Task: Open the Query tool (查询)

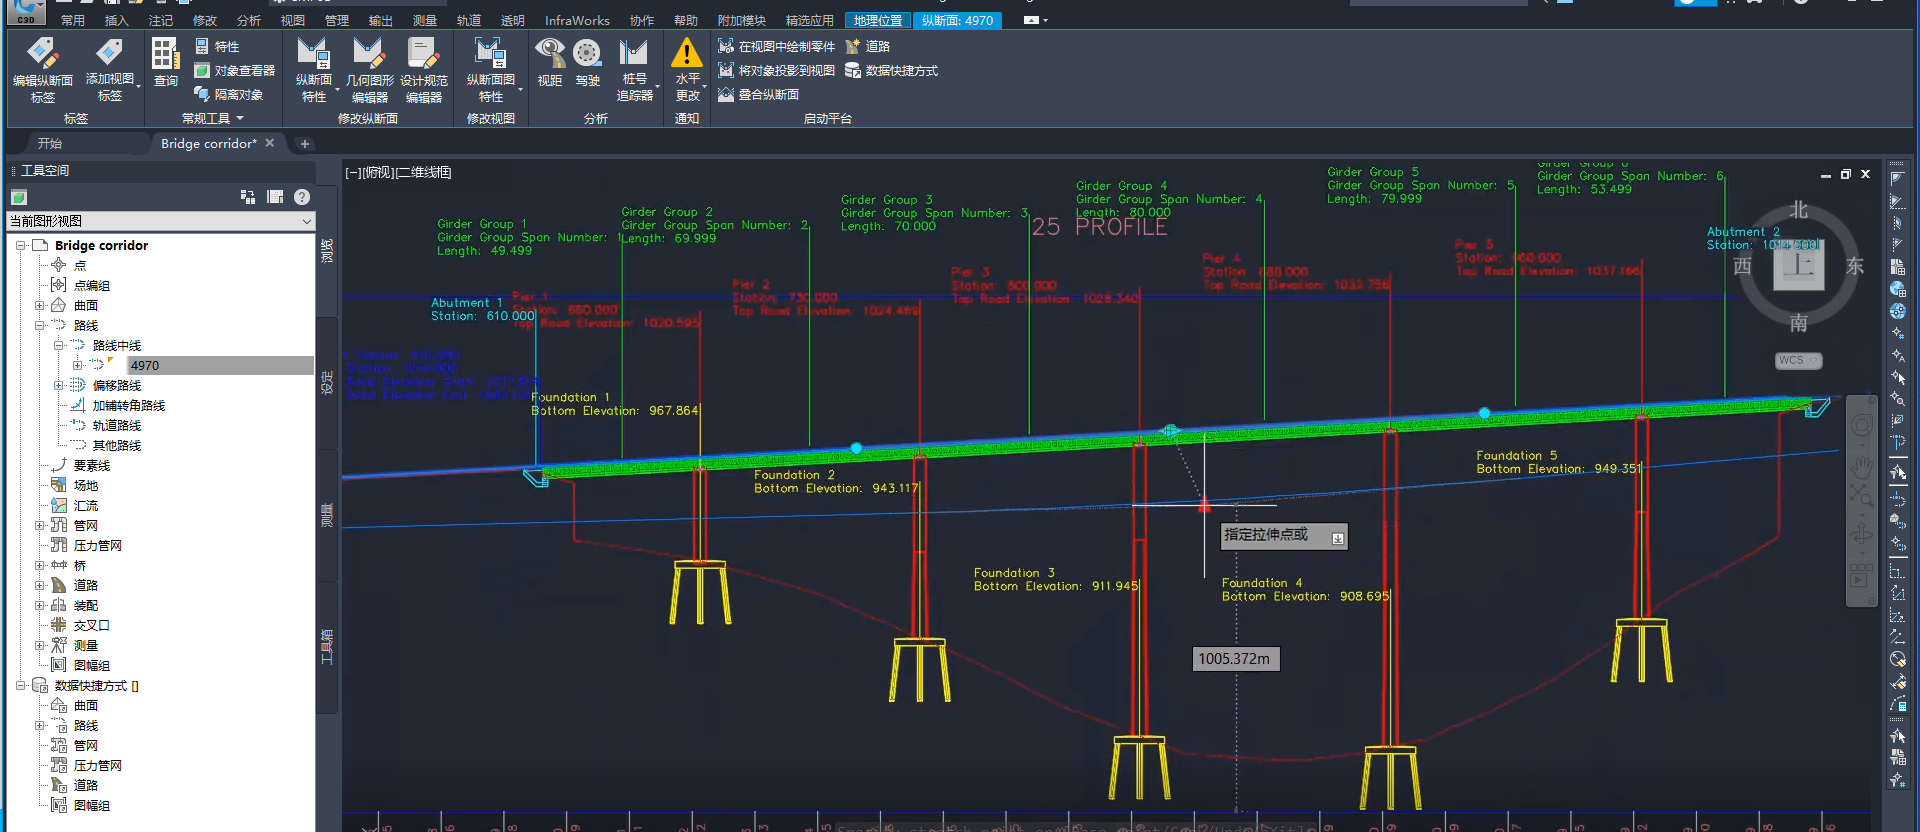Action: [165, 63]
